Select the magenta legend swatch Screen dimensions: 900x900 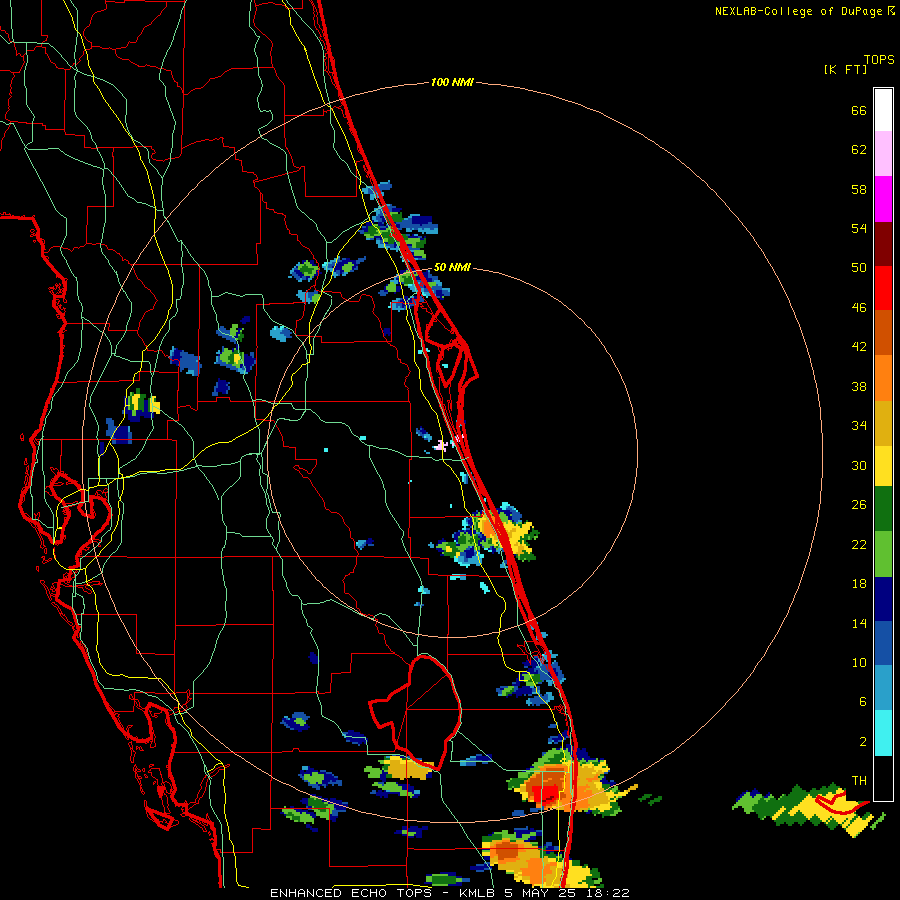coord(883,199)
